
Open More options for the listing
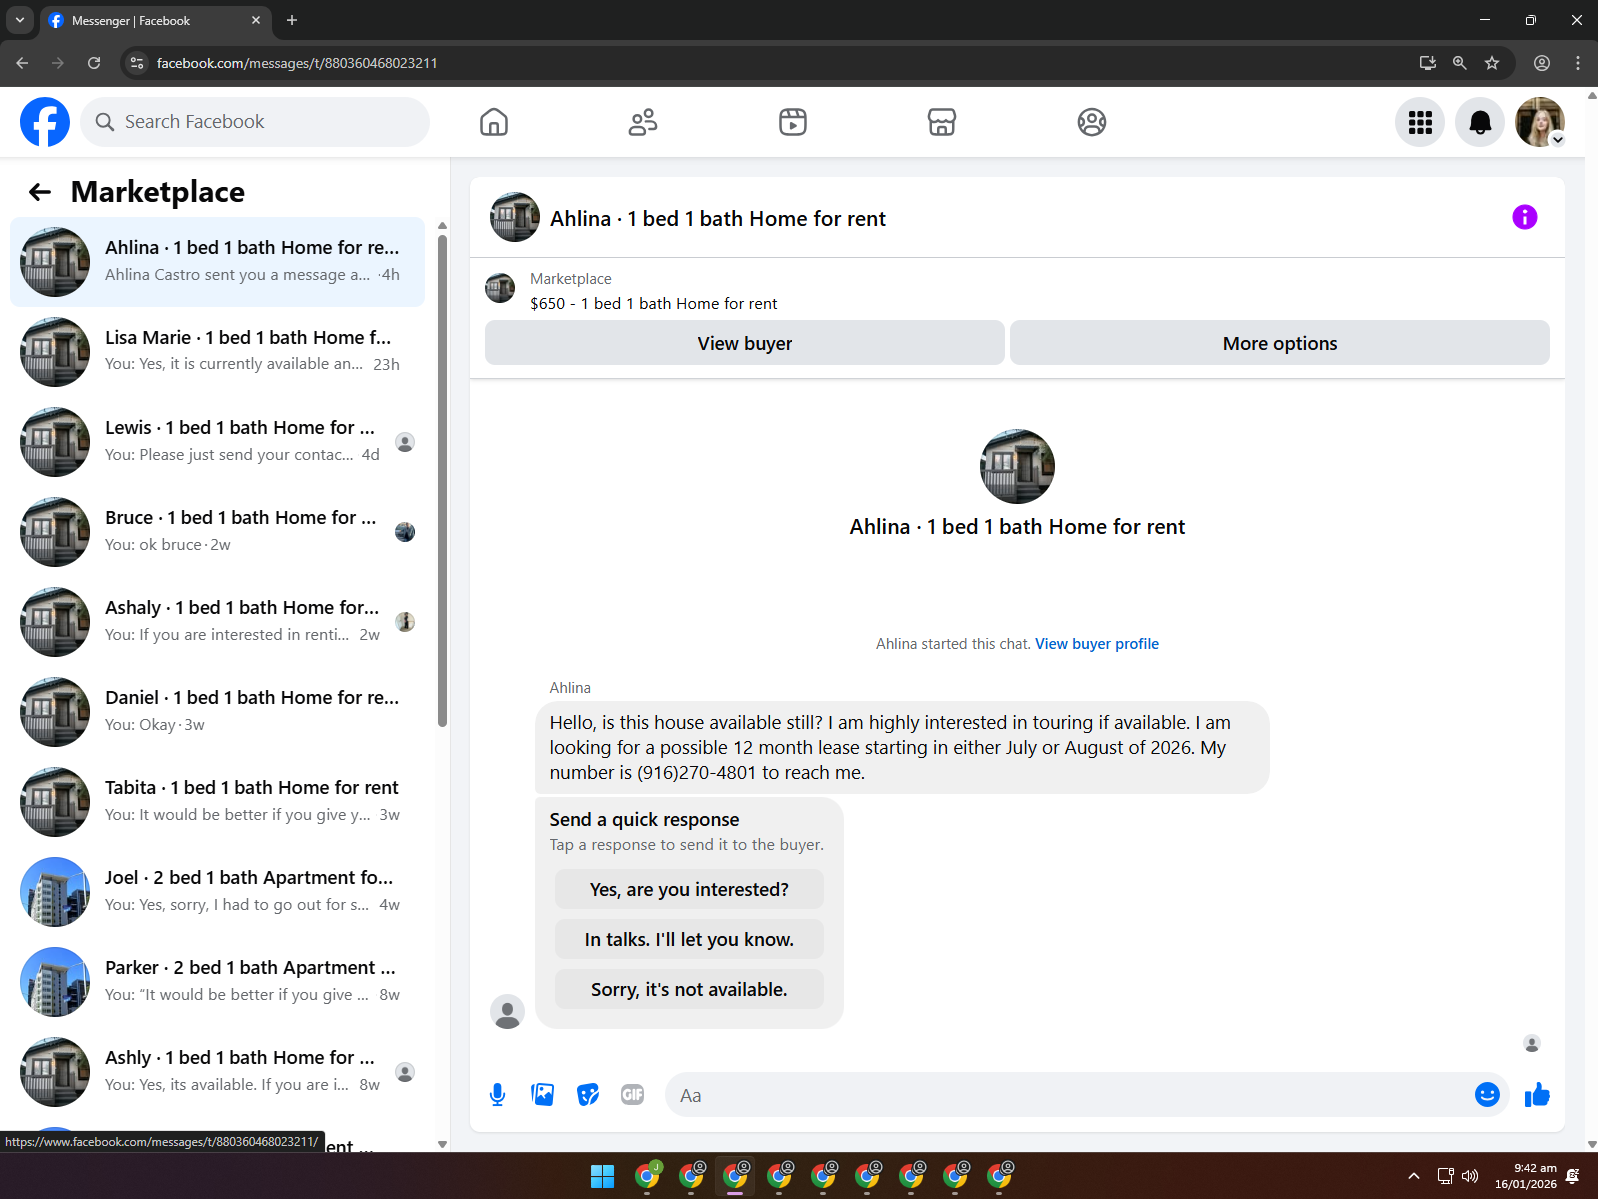pos(1280,343)
